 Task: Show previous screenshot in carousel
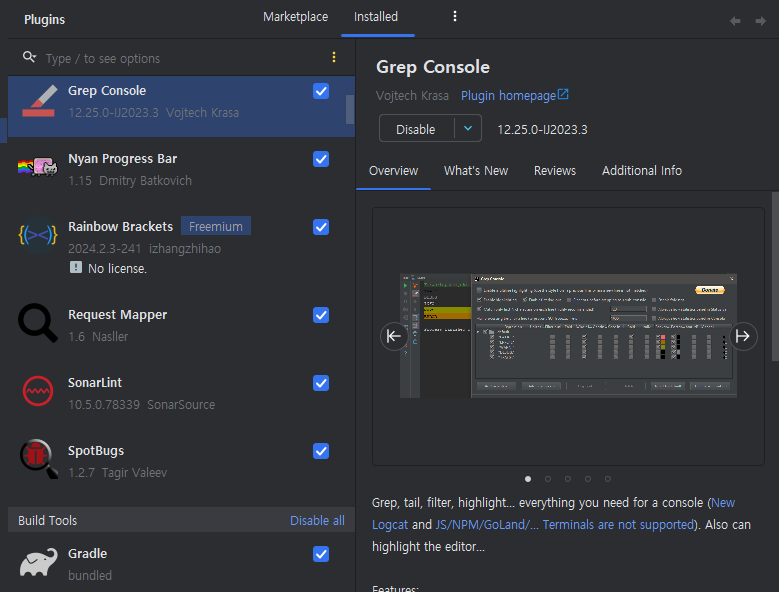click(x=394, y=336)
